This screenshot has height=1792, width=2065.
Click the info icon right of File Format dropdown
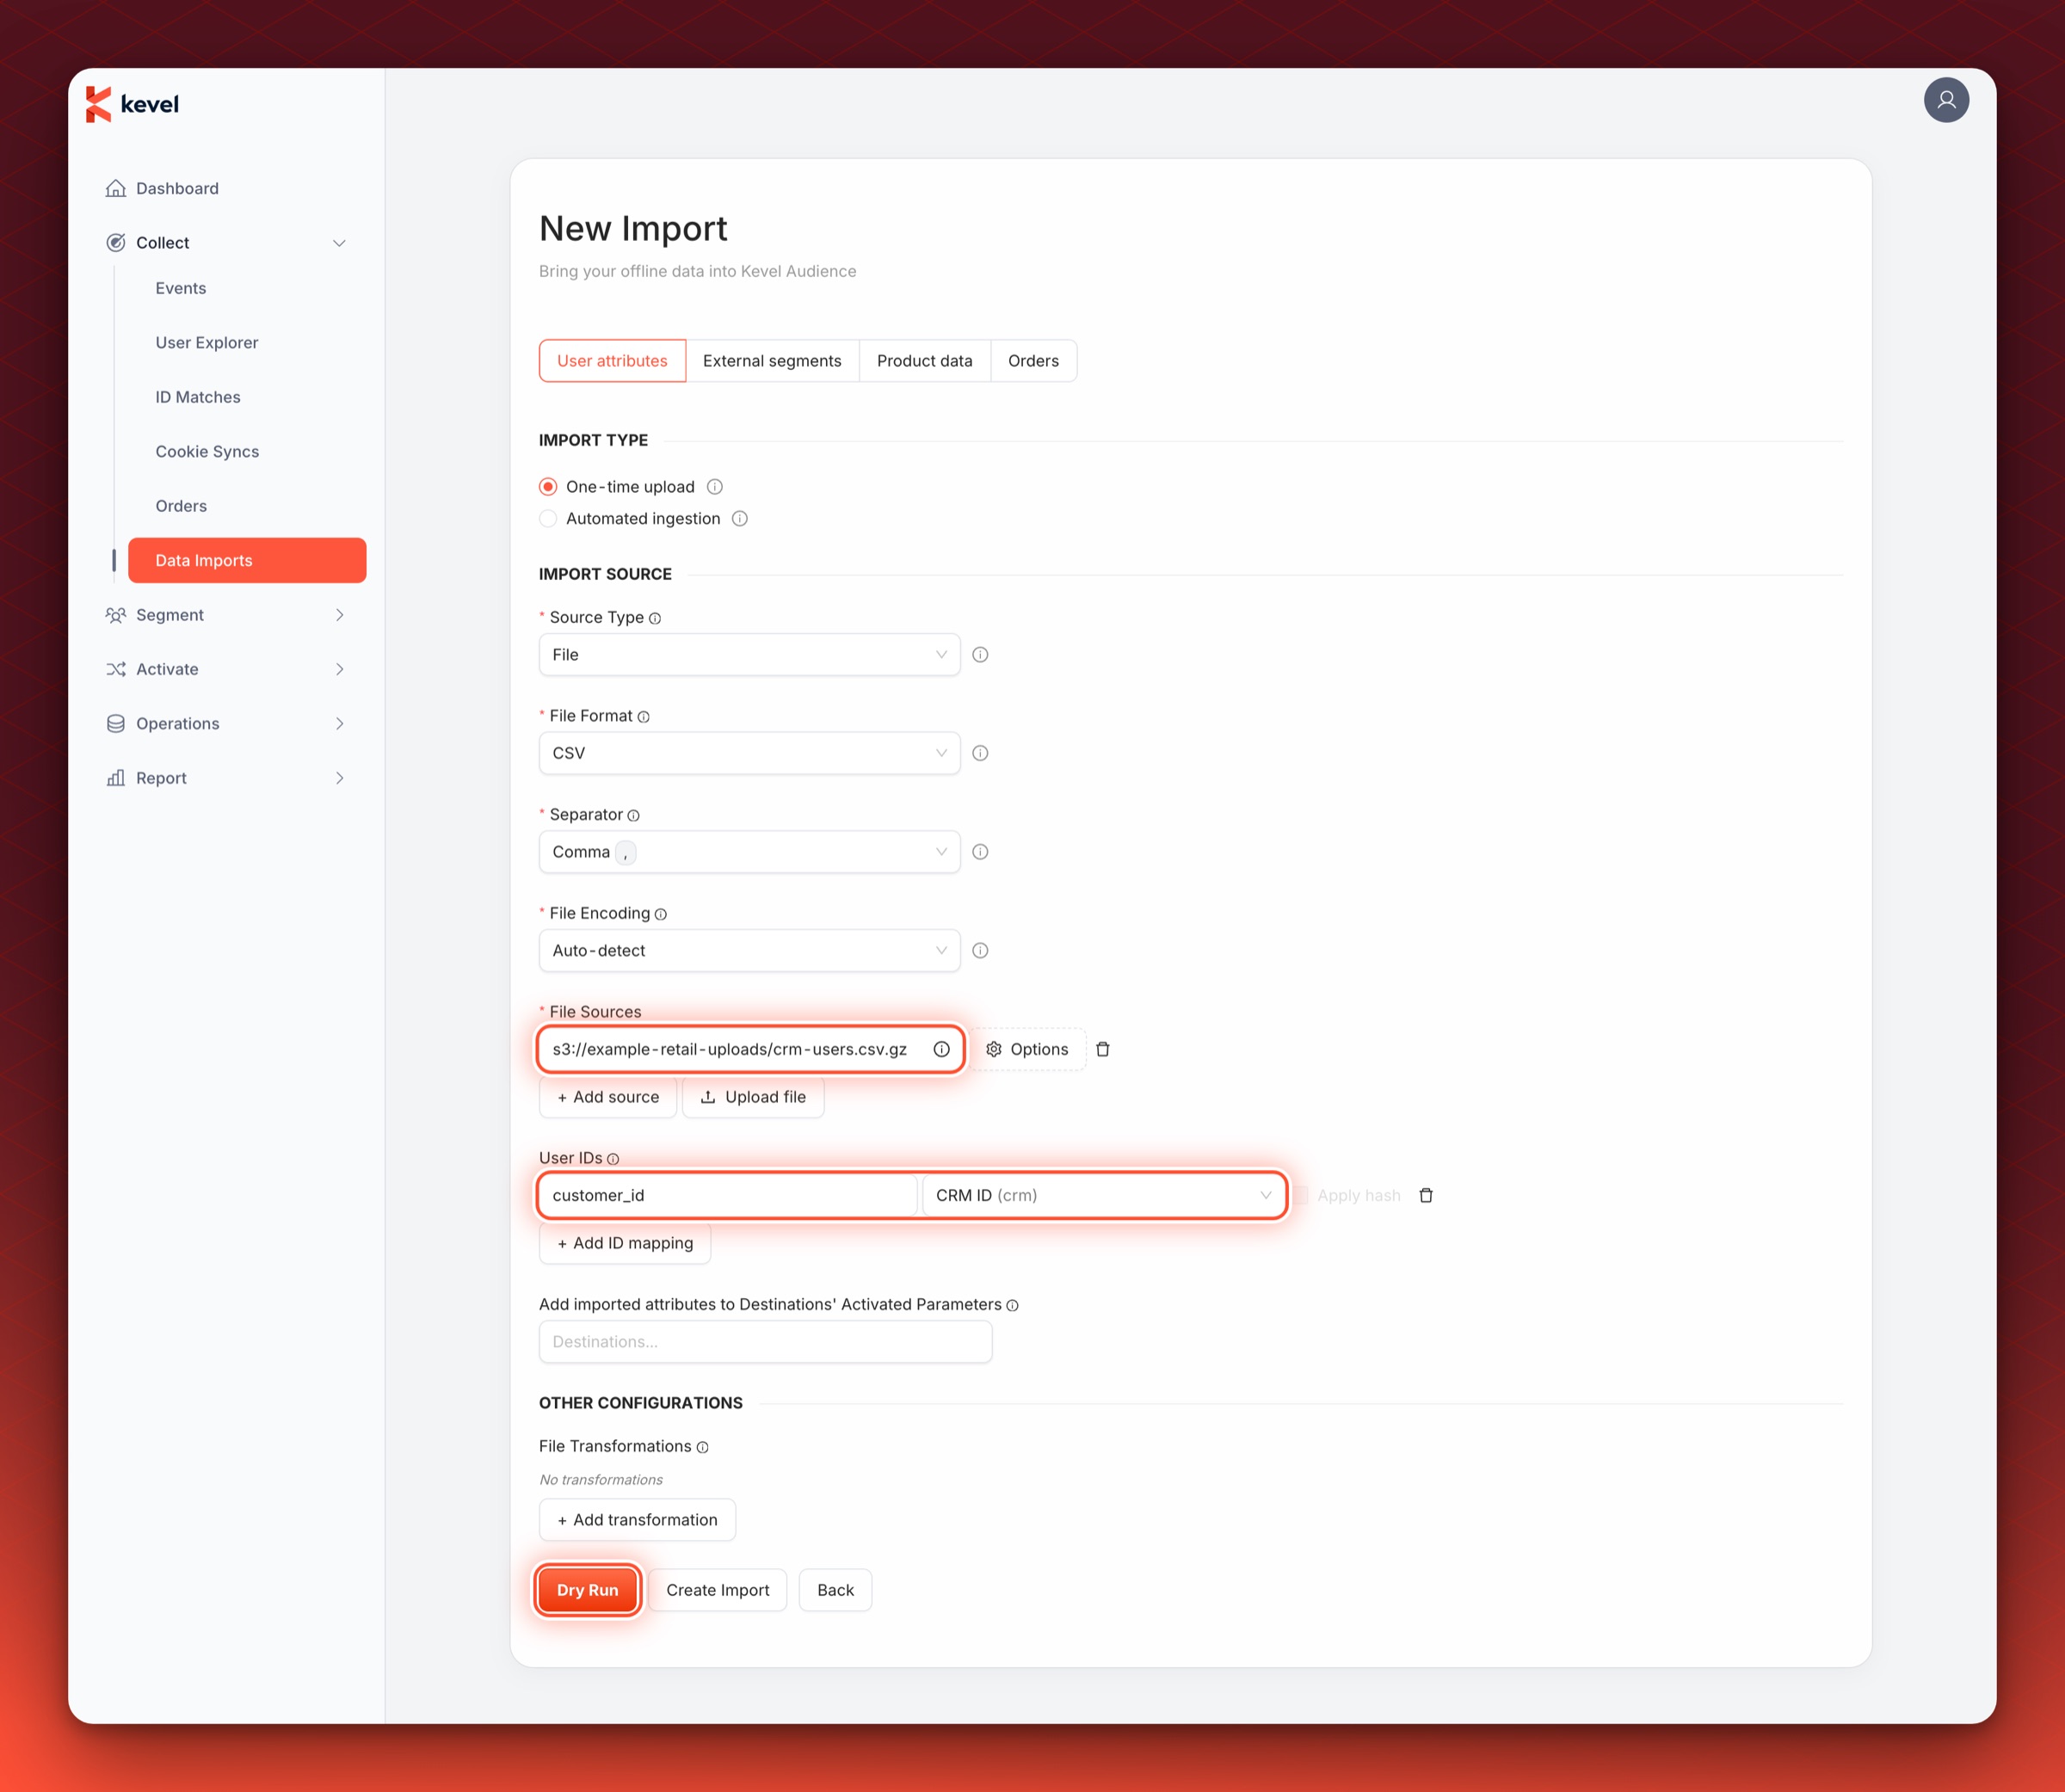point(980,753)
